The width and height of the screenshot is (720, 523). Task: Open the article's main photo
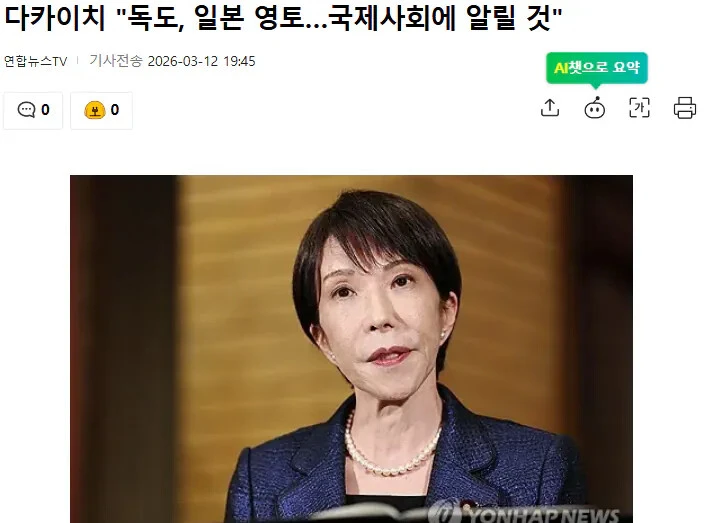click(x=351, y=349)
